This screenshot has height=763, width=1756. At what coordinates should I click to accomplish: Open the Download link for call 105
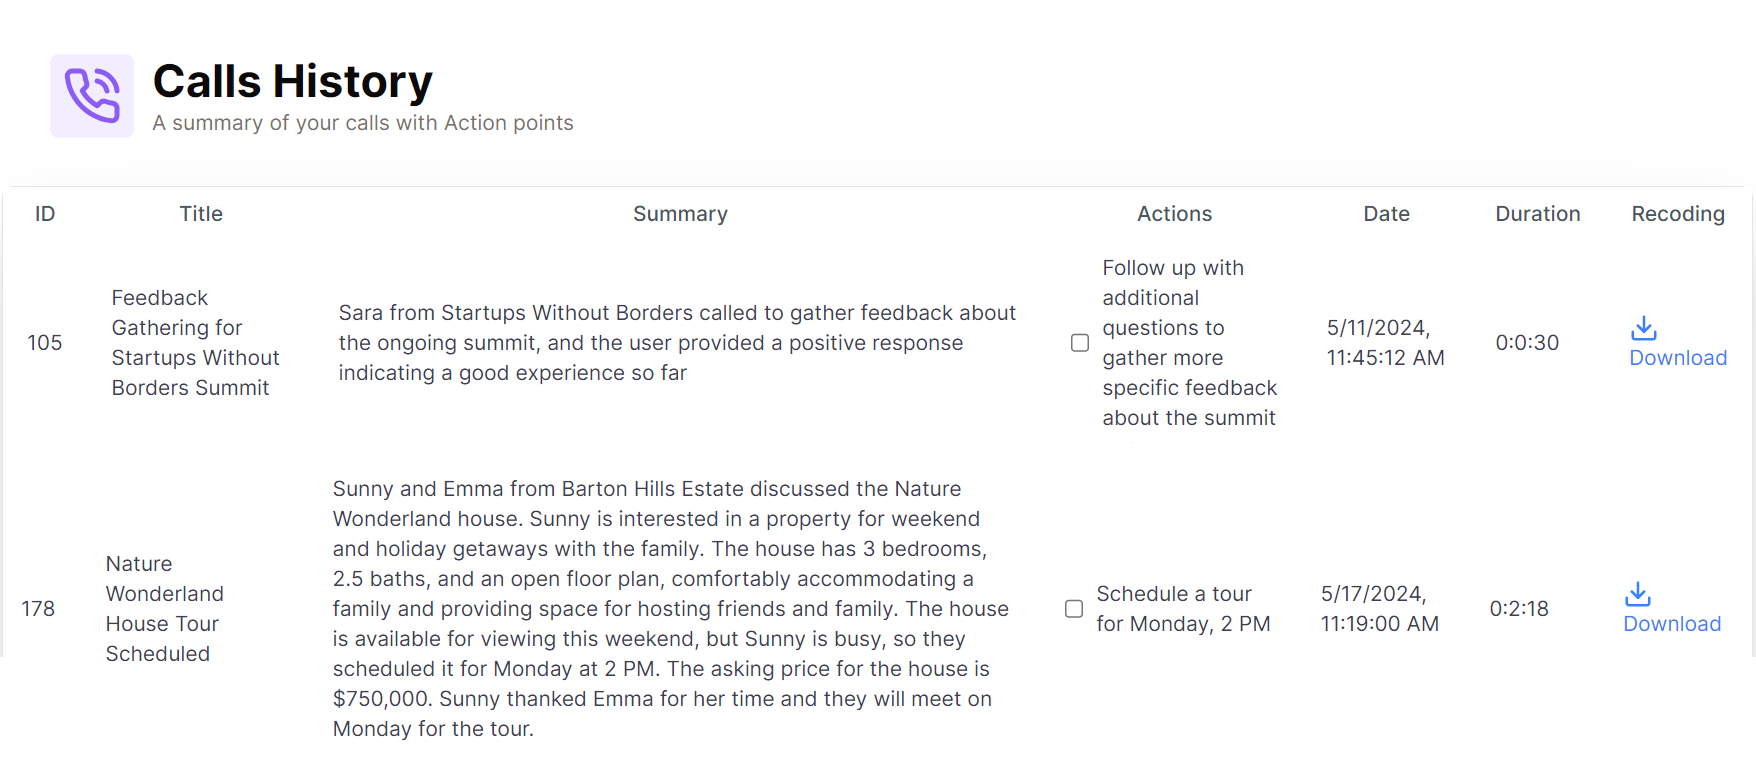1678,358
